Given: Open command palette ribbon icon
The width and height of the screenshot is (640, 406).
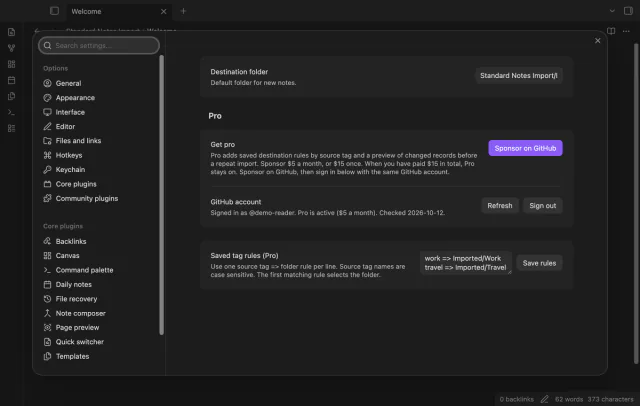Looking at the screenshot, I should (x=11, y=112).
